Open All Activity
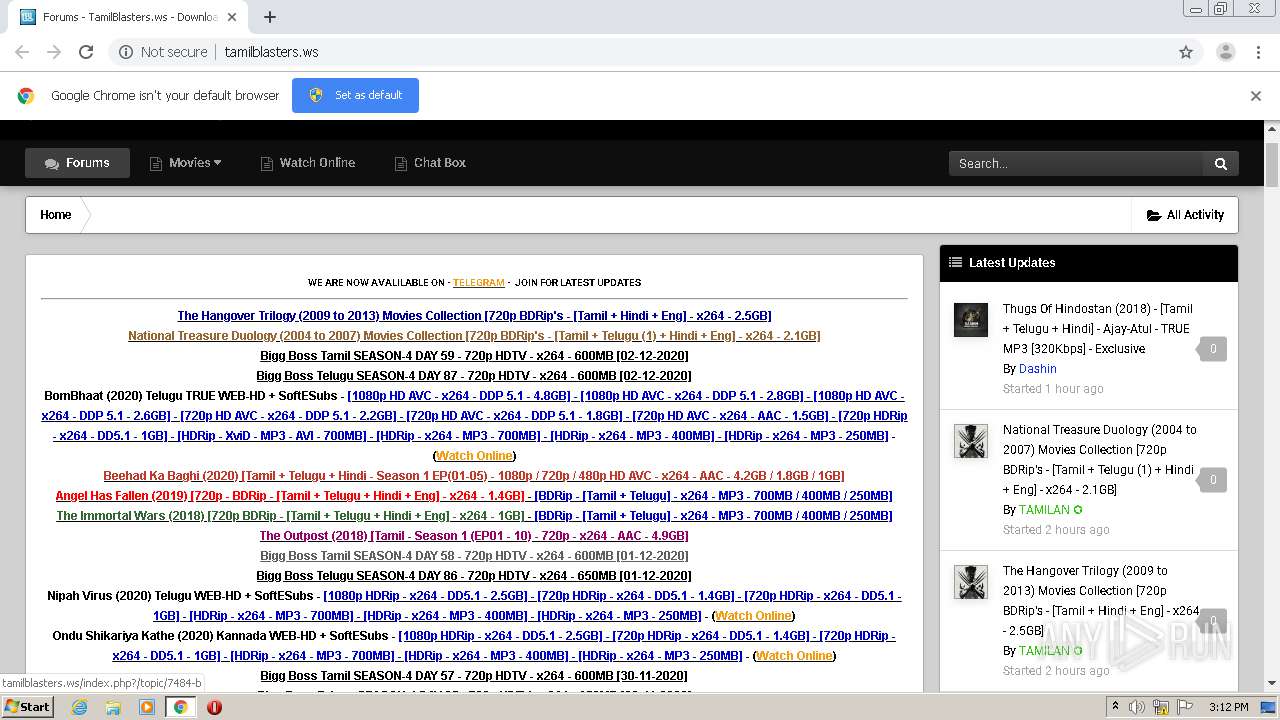 click(1185, 215)
